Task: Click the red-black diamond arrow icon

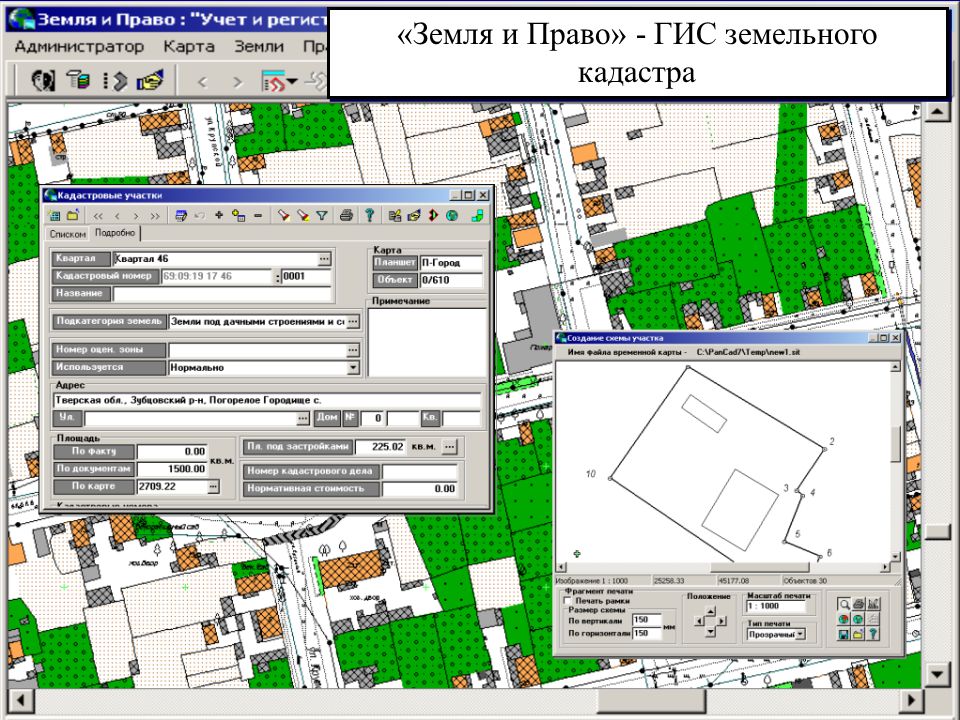Action: pyautogui.click(x=433, y=216)
